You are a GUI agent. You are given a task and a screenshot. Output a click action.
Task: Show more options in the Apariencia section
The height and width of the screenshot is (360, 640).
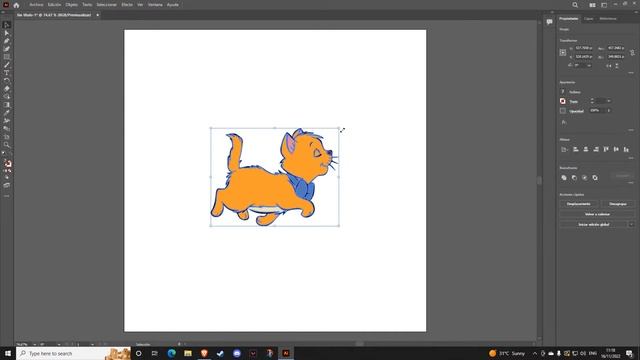[631, 130]
